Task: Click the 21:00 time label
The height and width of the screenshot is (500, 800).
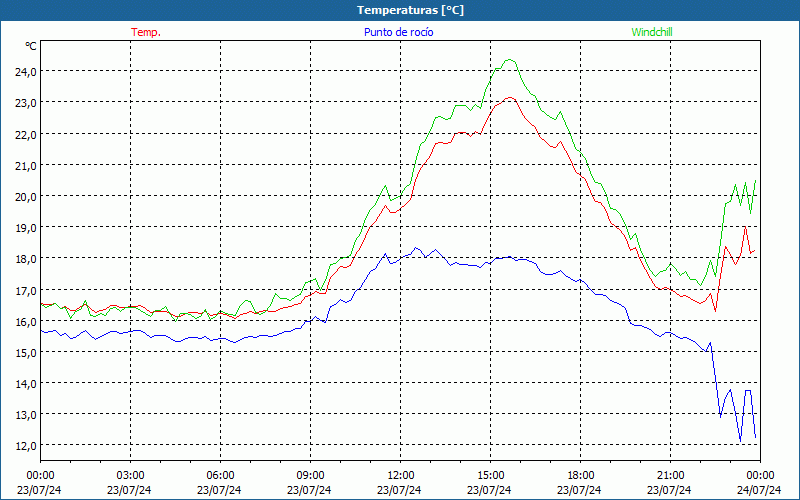Action: pos(670,476)
